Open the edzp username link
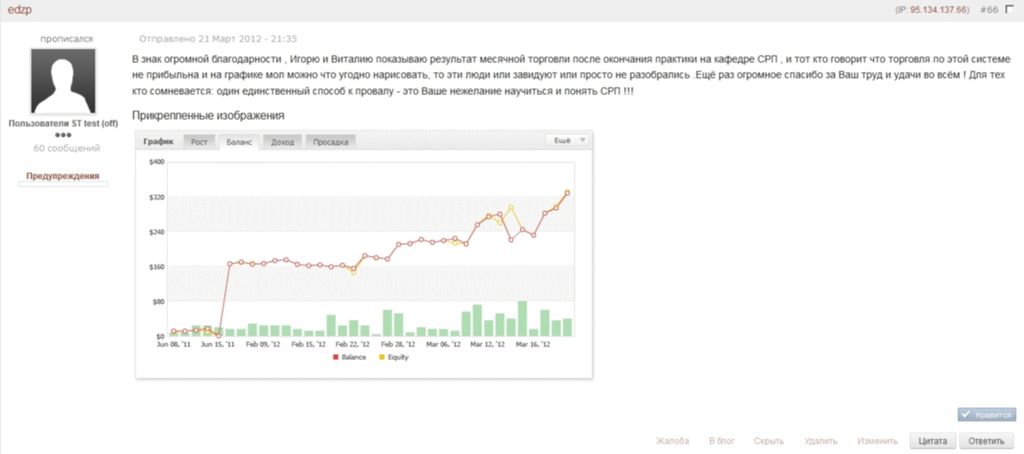 pos(20,10)
